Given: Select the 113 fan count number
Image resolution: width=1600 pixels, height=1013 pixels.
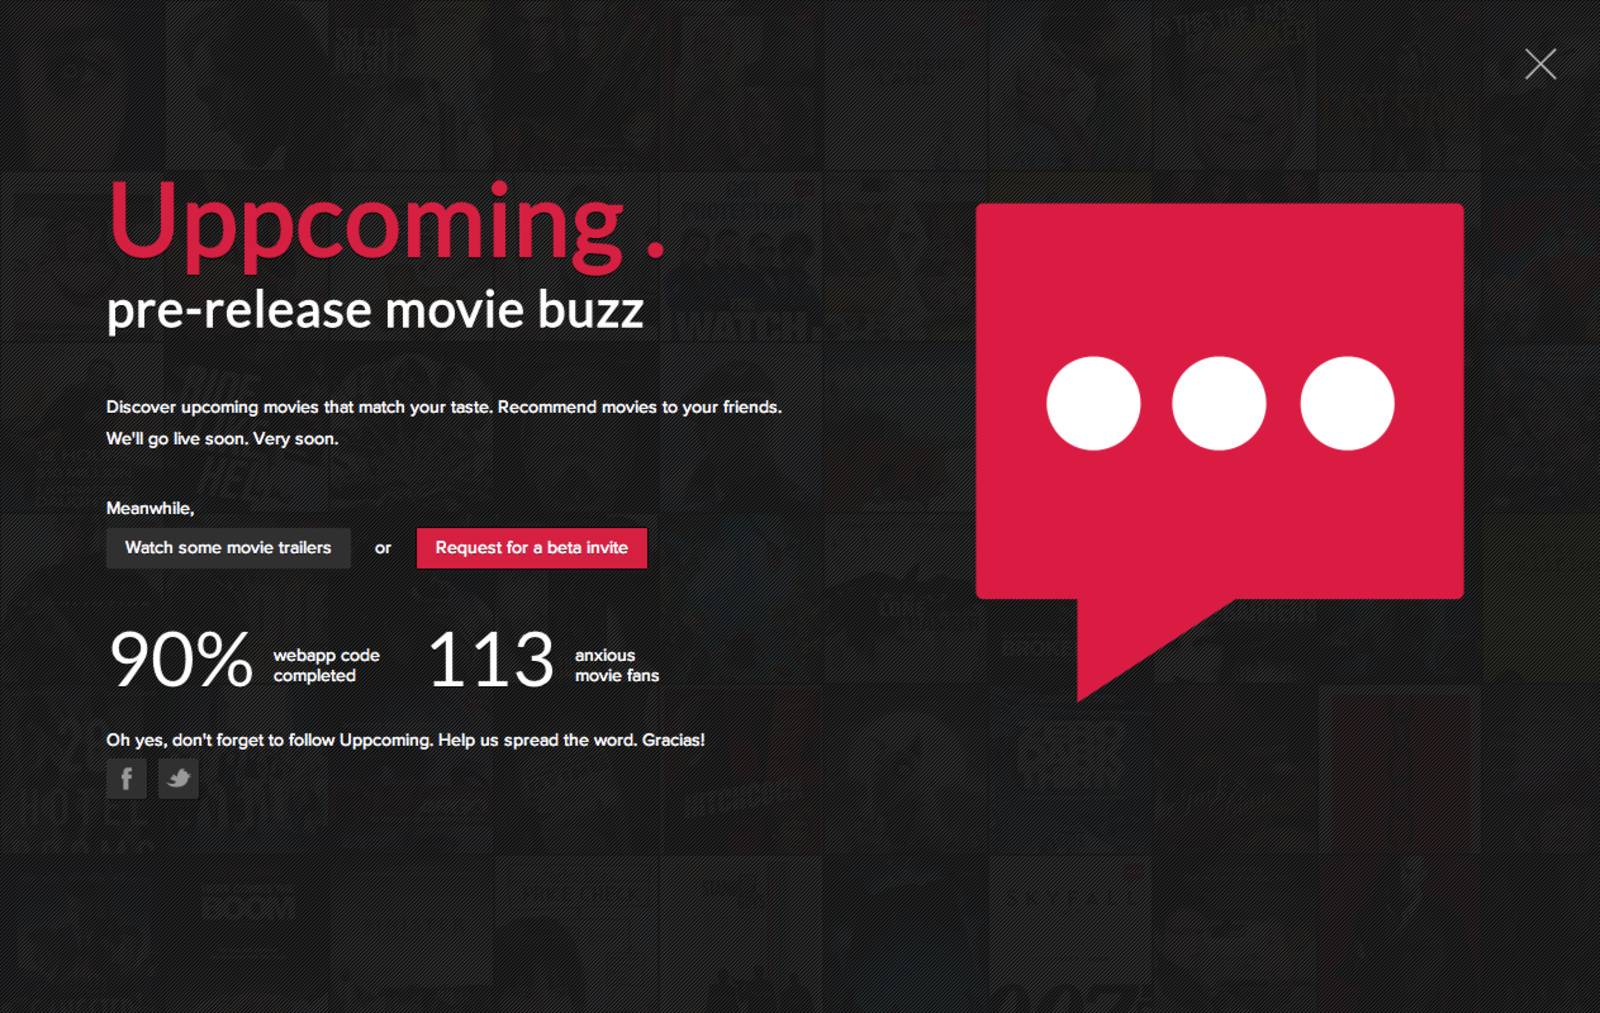Looking at the screenshot, I should pos(490,660).
